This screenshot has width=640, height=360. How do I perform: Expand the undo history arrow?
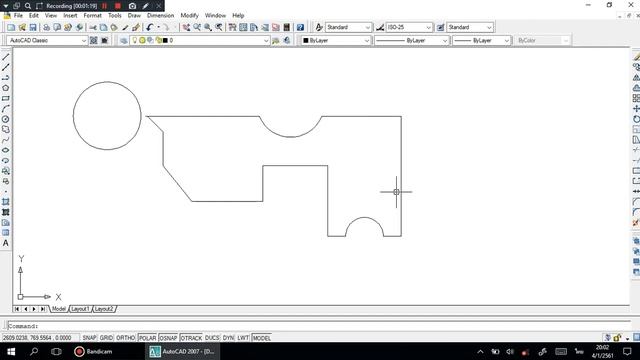coord(158,27)
